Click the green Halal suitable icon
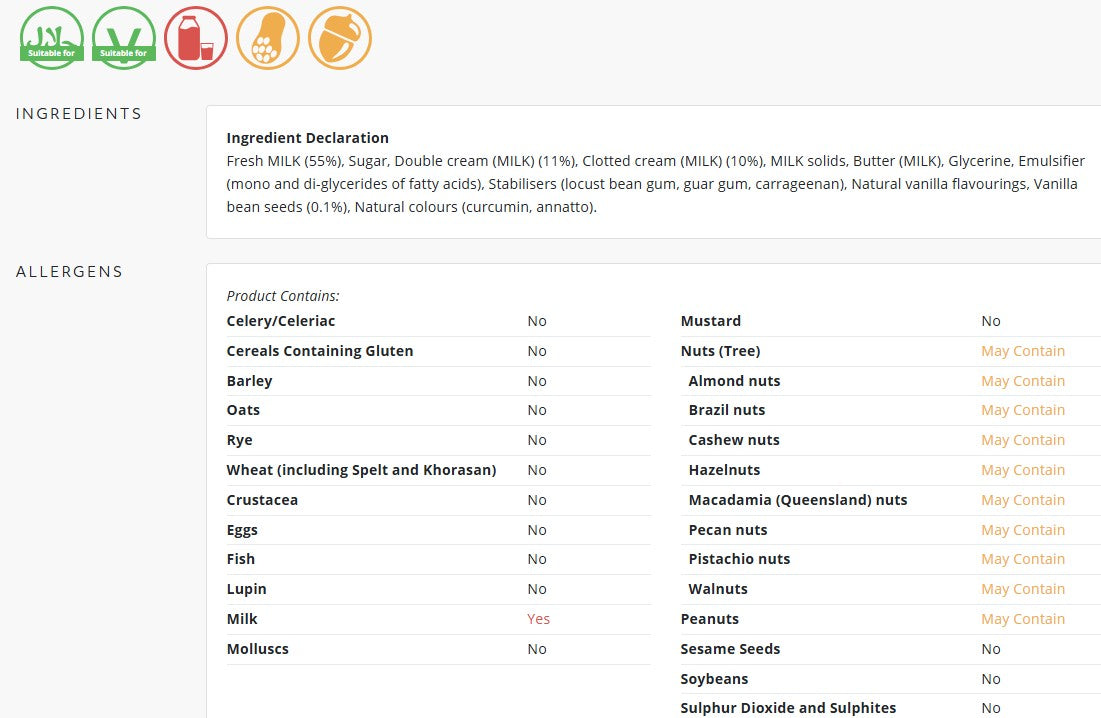 (52, 38)
